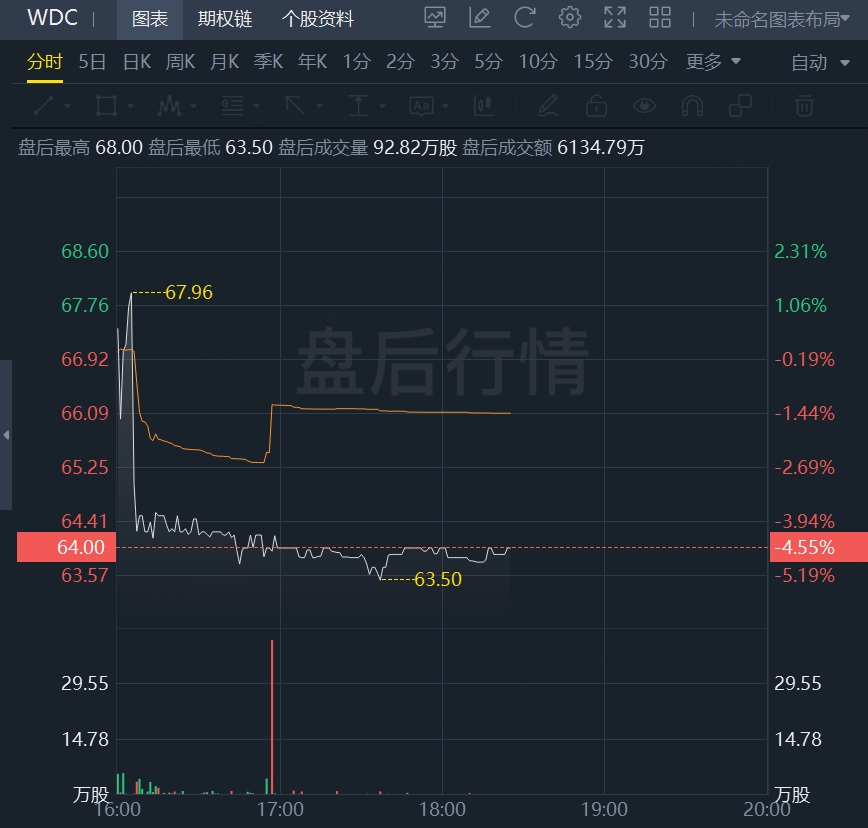The width and height of the screenshot is (868, 828).
Task: Click the chart monitor icon in header
Action: (x=435, y=18)
